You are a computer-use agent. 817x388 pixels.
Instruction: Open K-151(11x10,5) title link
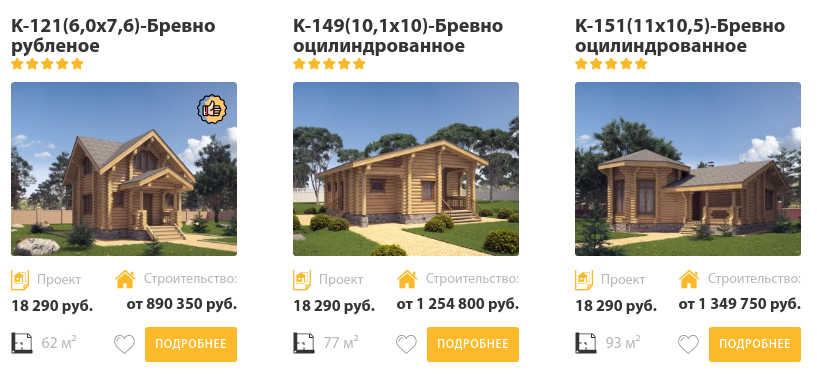(680, 35)
